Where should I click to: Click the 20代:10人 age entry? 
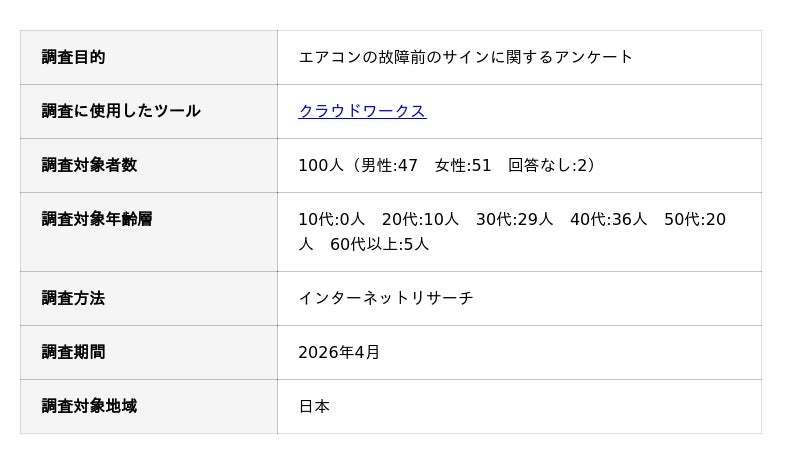point(420,219)
